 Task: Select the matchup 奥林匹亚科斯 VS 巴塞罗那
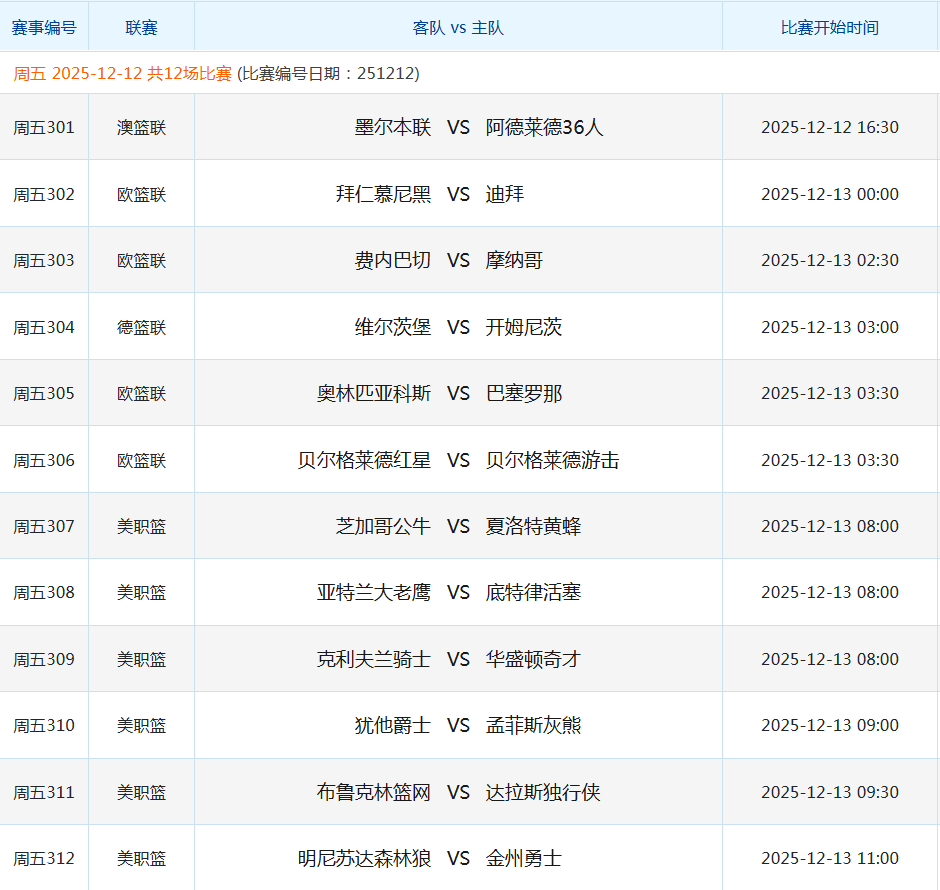[457, 393]
